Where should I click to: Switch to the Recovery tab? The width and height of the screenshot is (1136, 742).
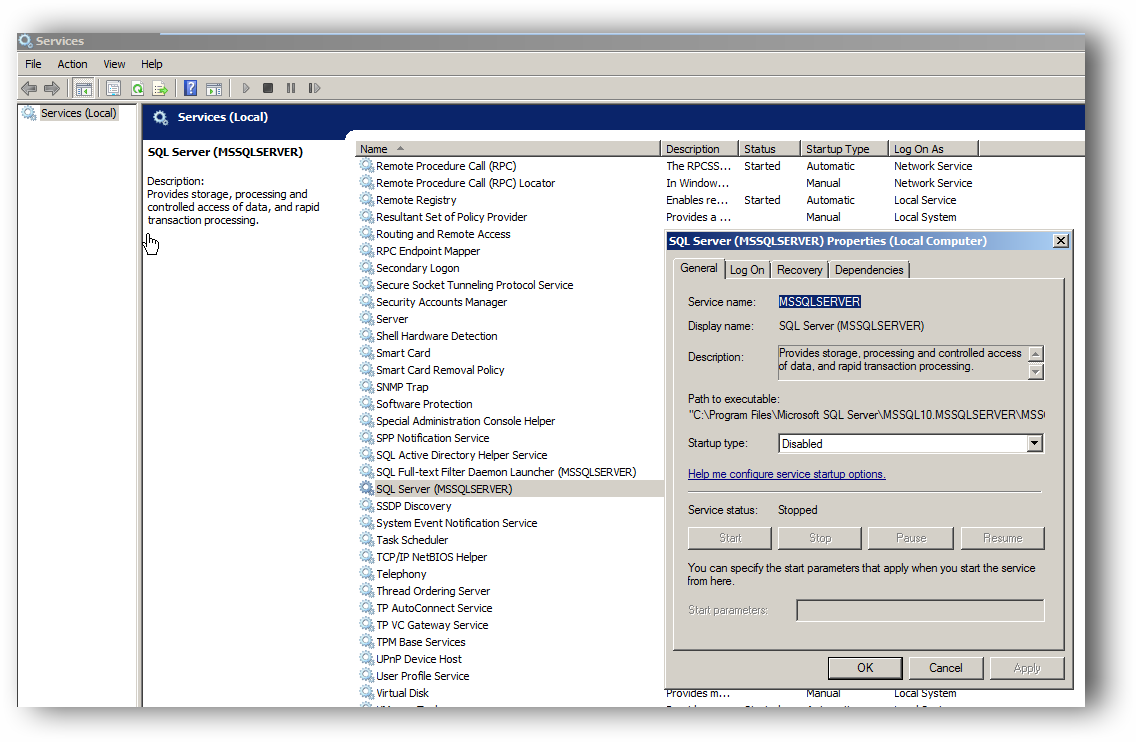800,270
